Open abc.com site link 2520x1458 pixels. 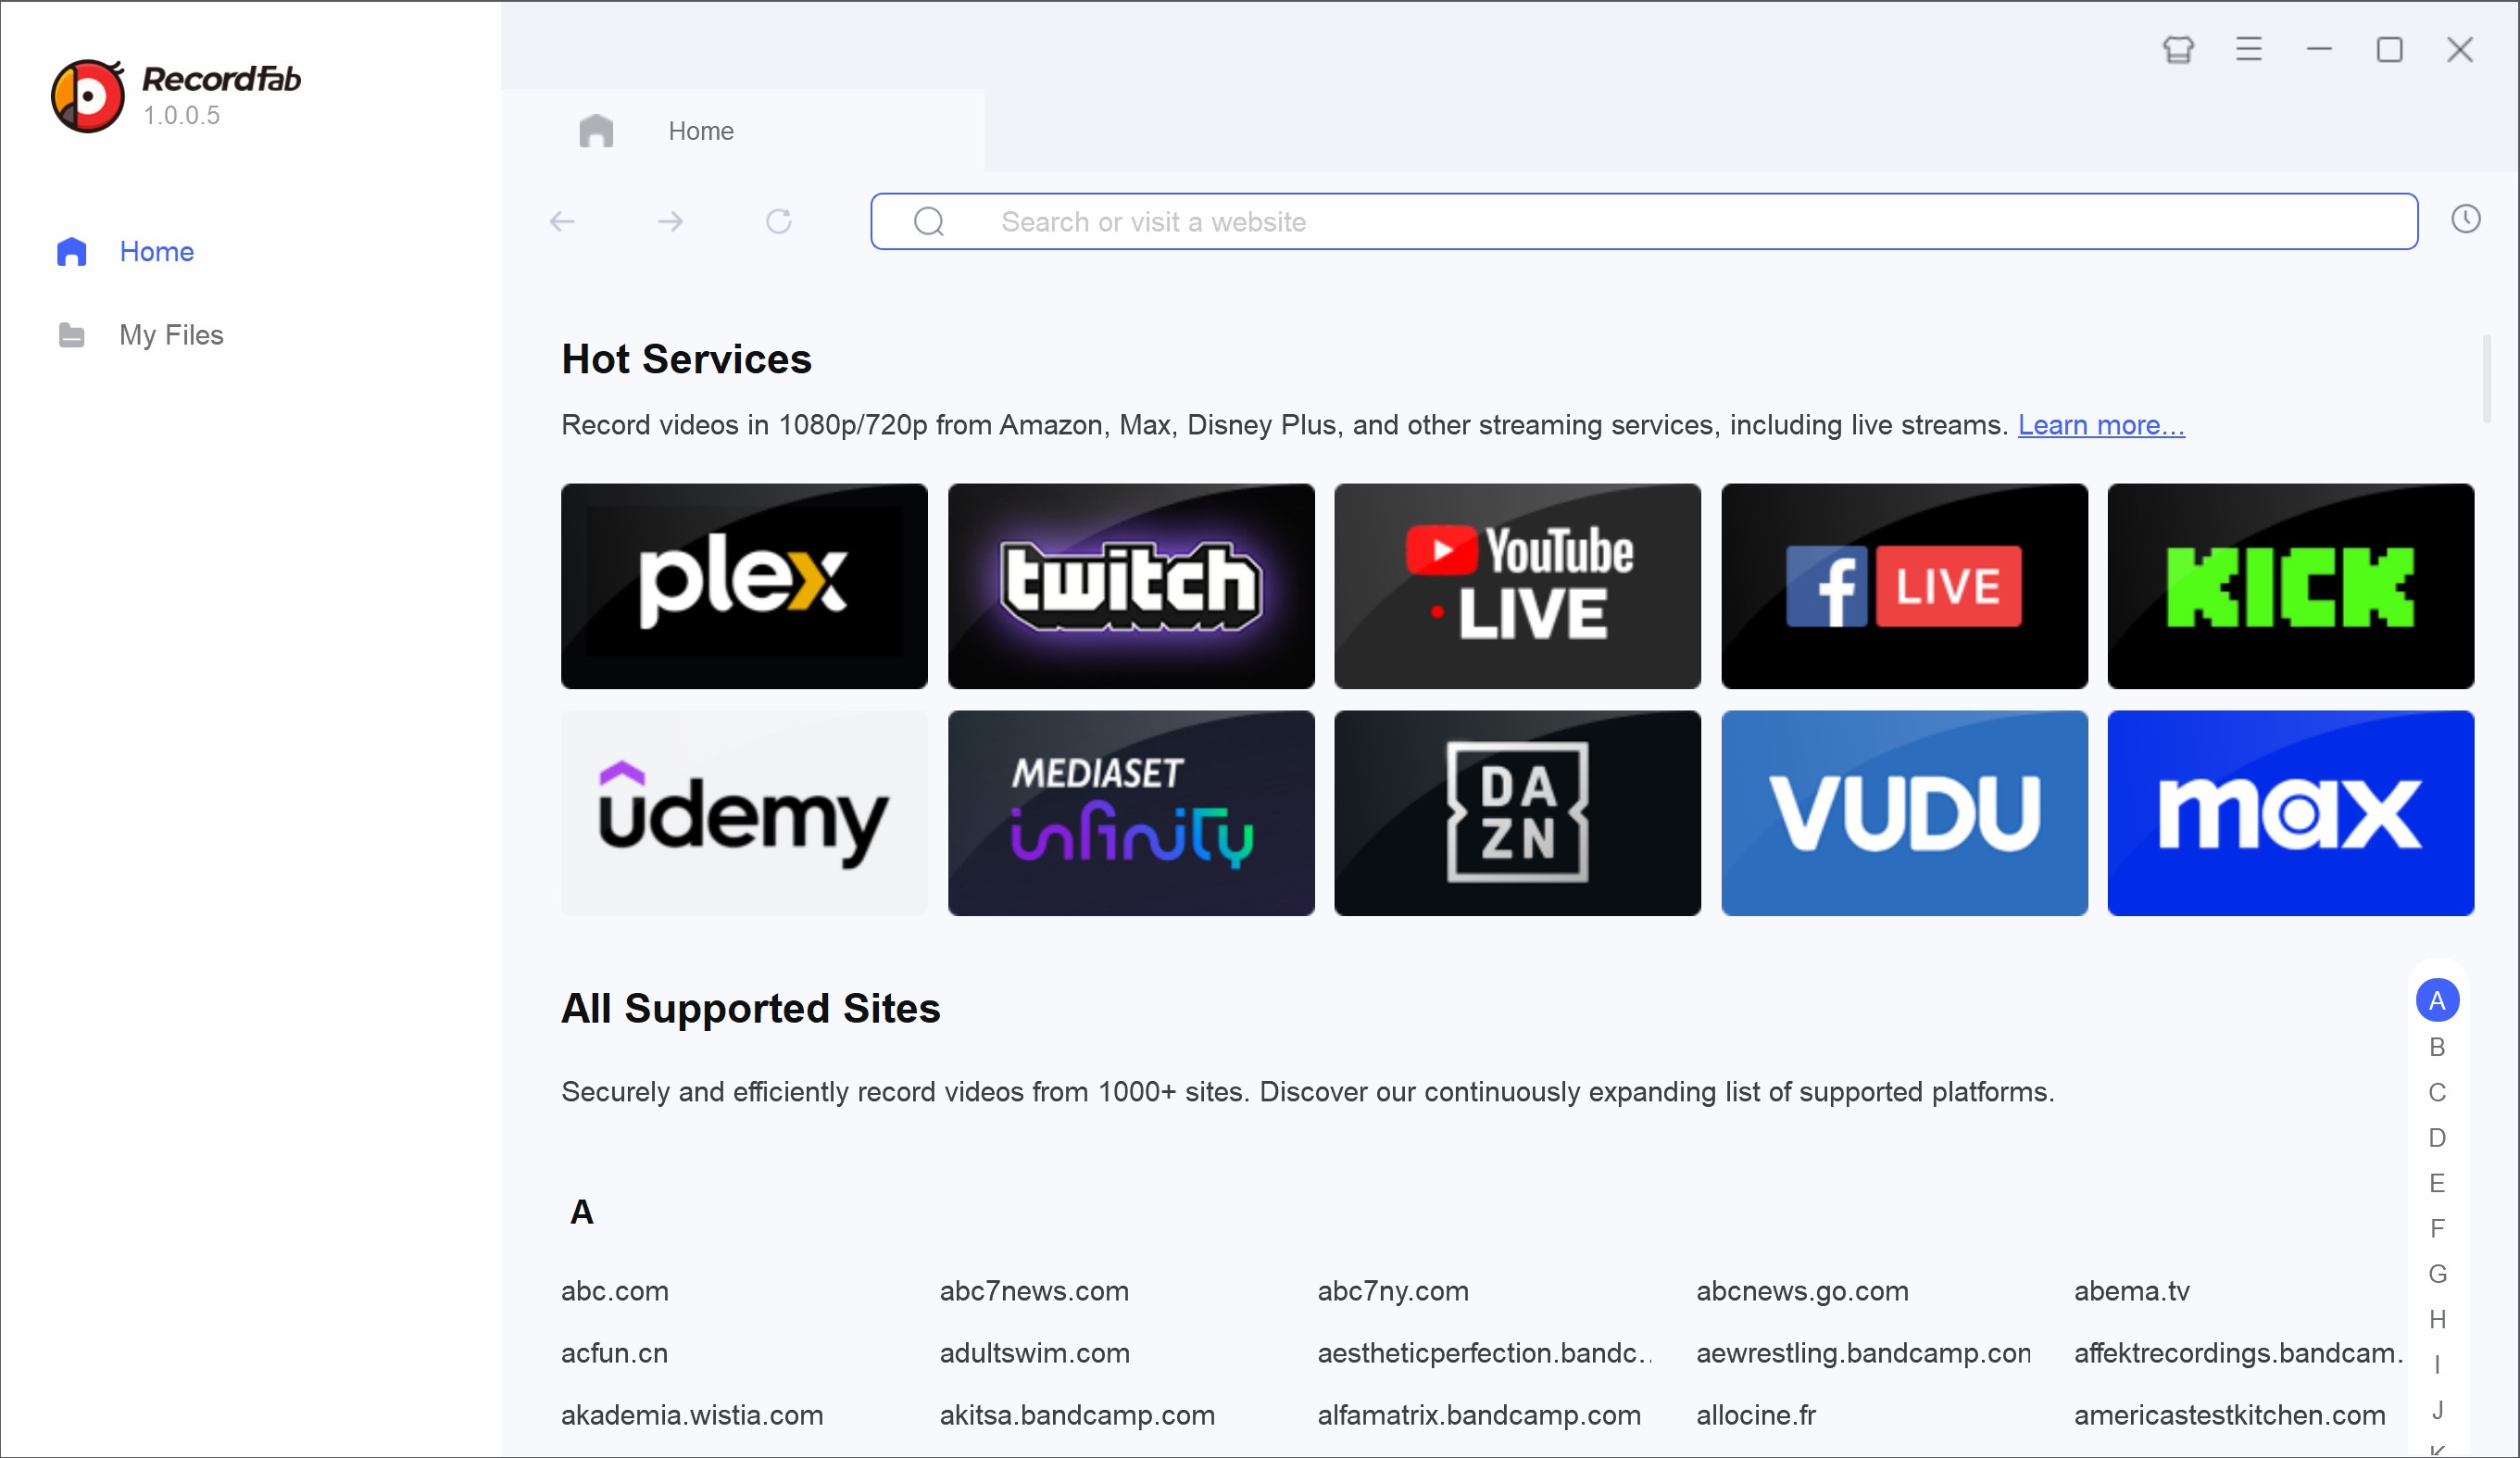(615, 1291)
